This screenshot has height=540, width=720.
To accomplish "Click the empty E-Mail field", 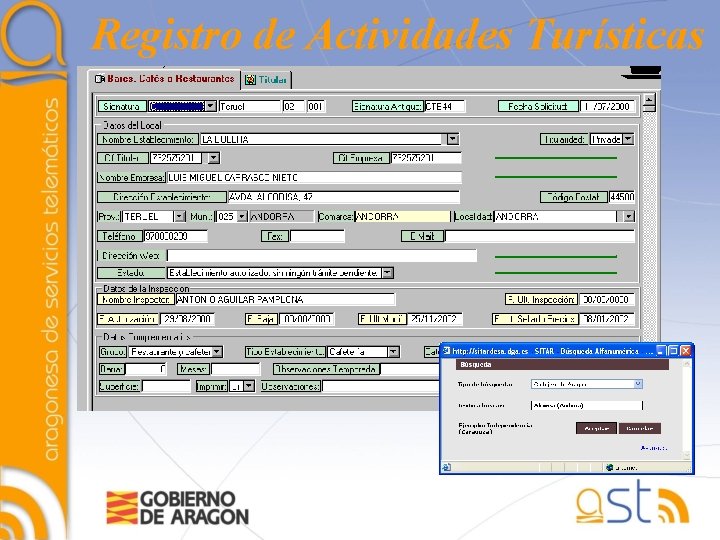I will click(x=540, y=236).
